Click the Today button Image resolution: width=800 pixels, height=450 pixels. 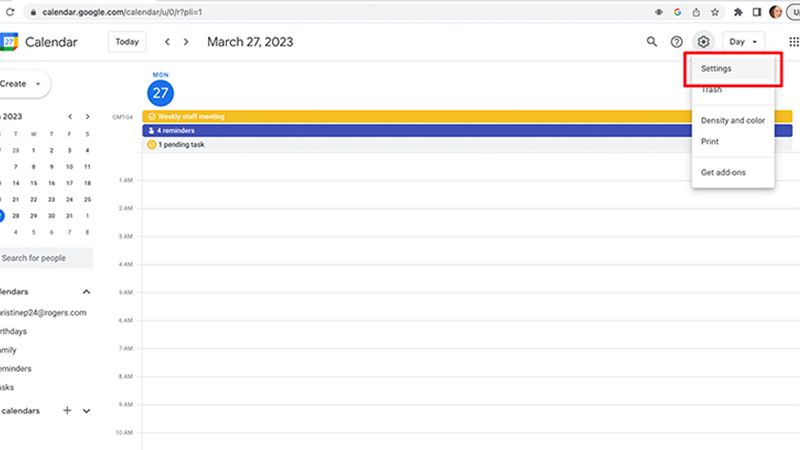click(x=127, y=42)
